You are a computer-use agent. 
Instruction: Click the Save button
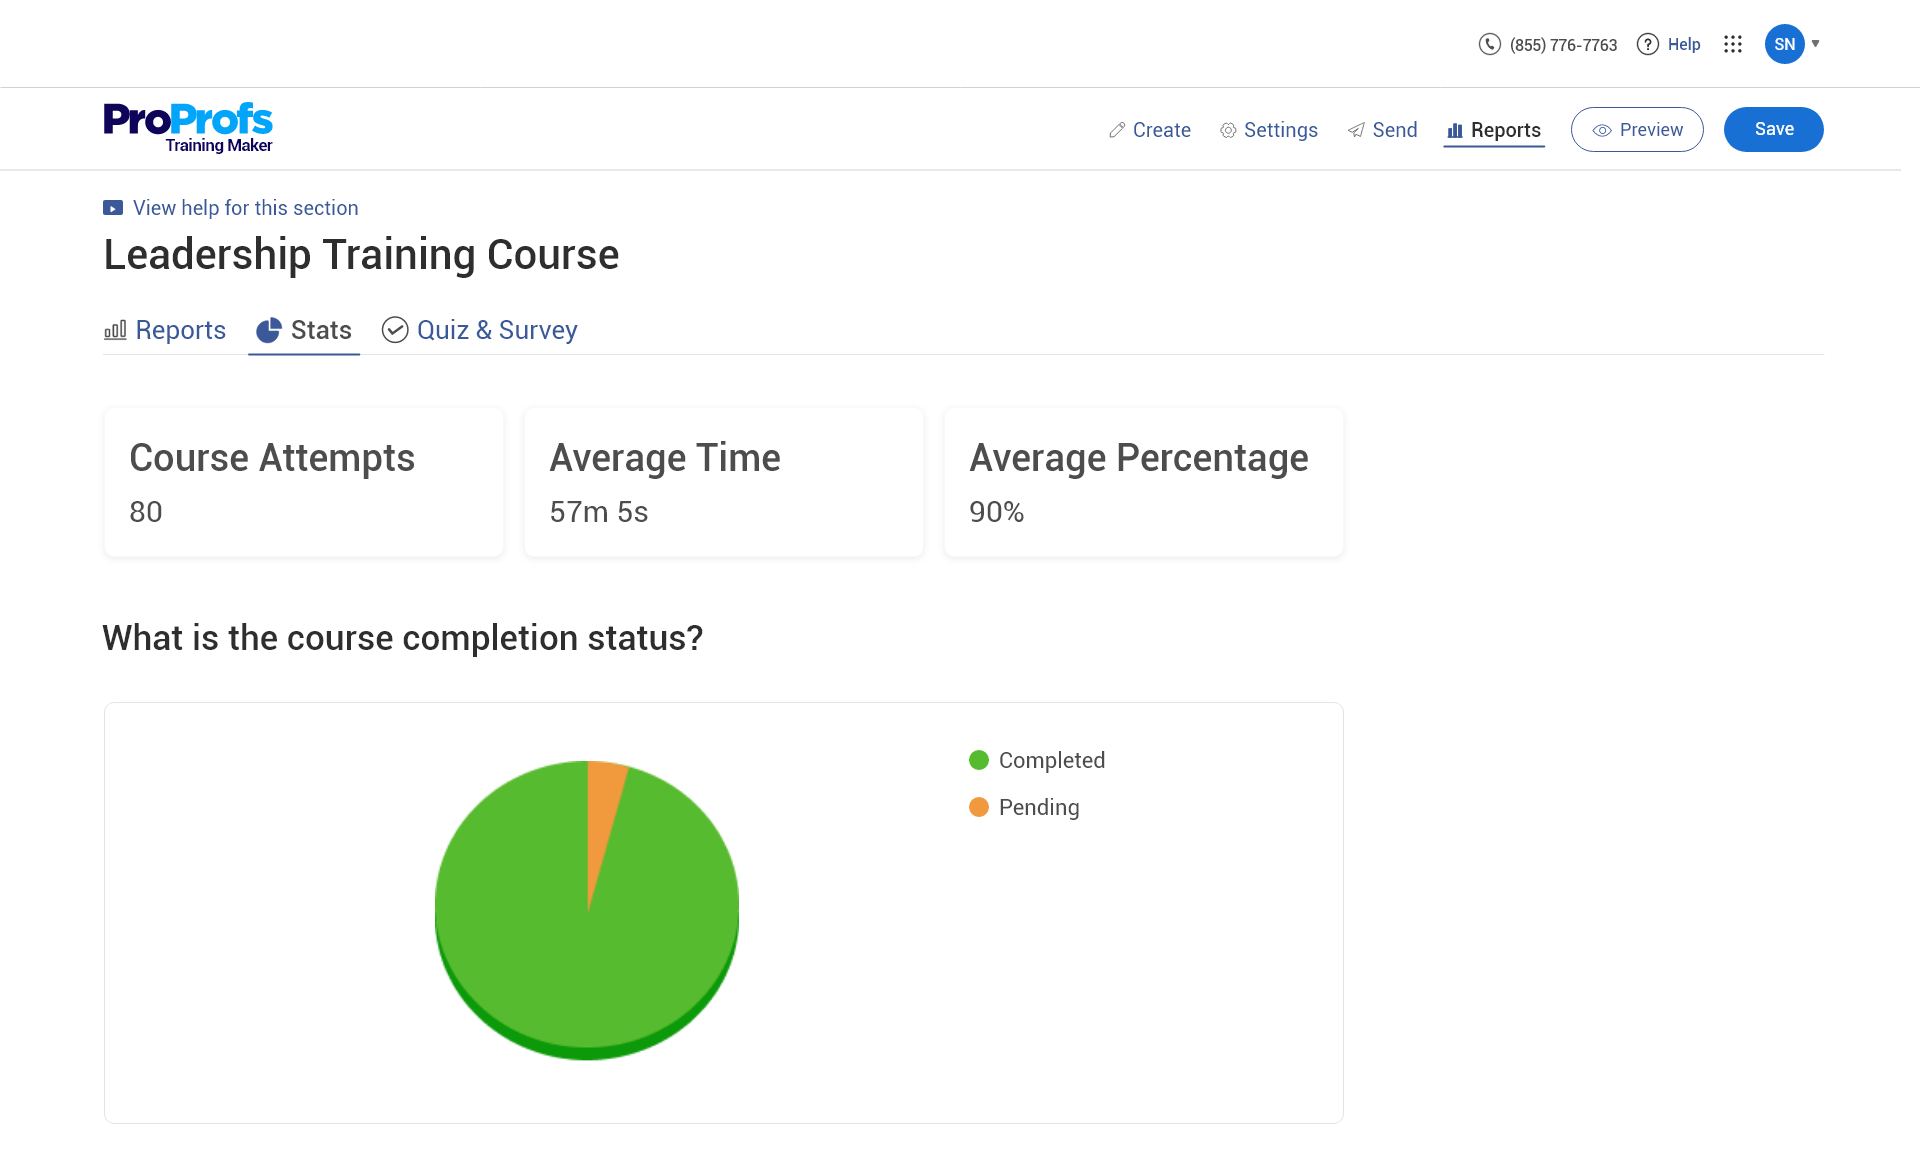click(1773, 129)
